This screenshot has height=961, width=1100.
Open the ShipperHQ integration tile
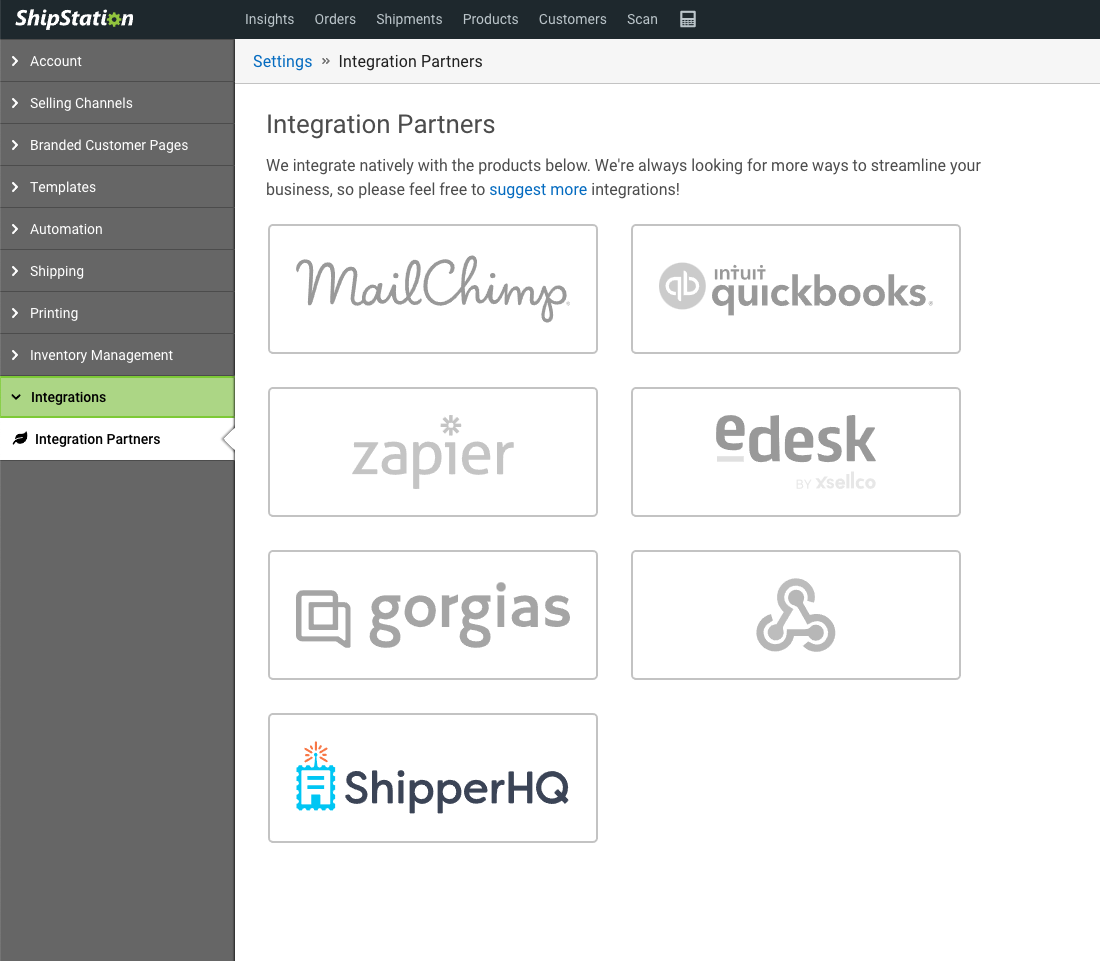[x=433, y=778]
